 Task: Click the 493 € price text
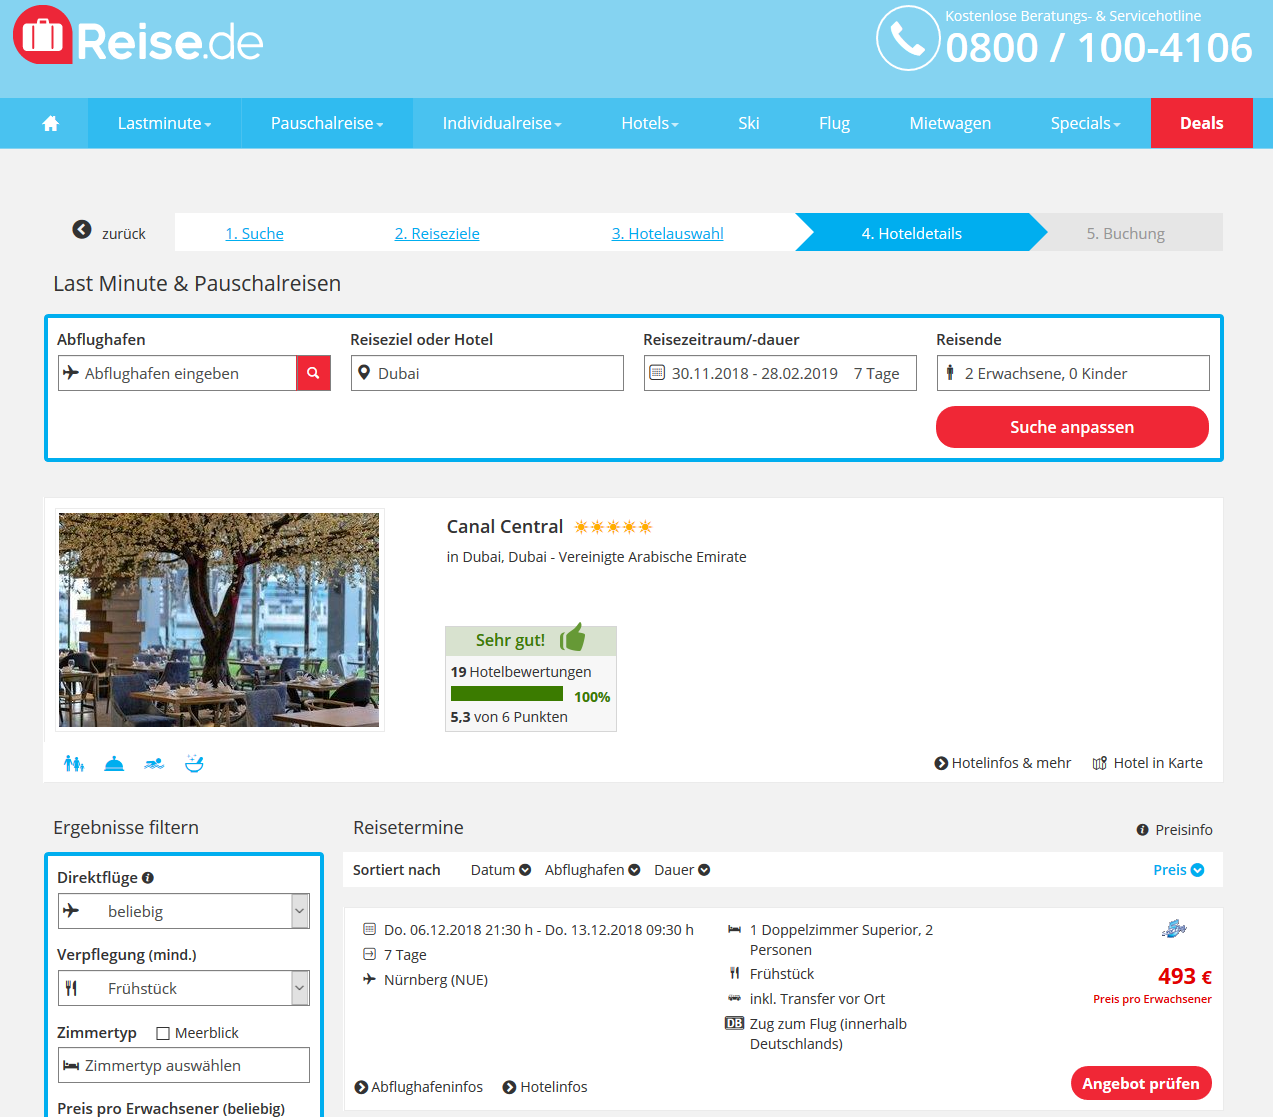pyautogui.click(x=1185, y=976)
